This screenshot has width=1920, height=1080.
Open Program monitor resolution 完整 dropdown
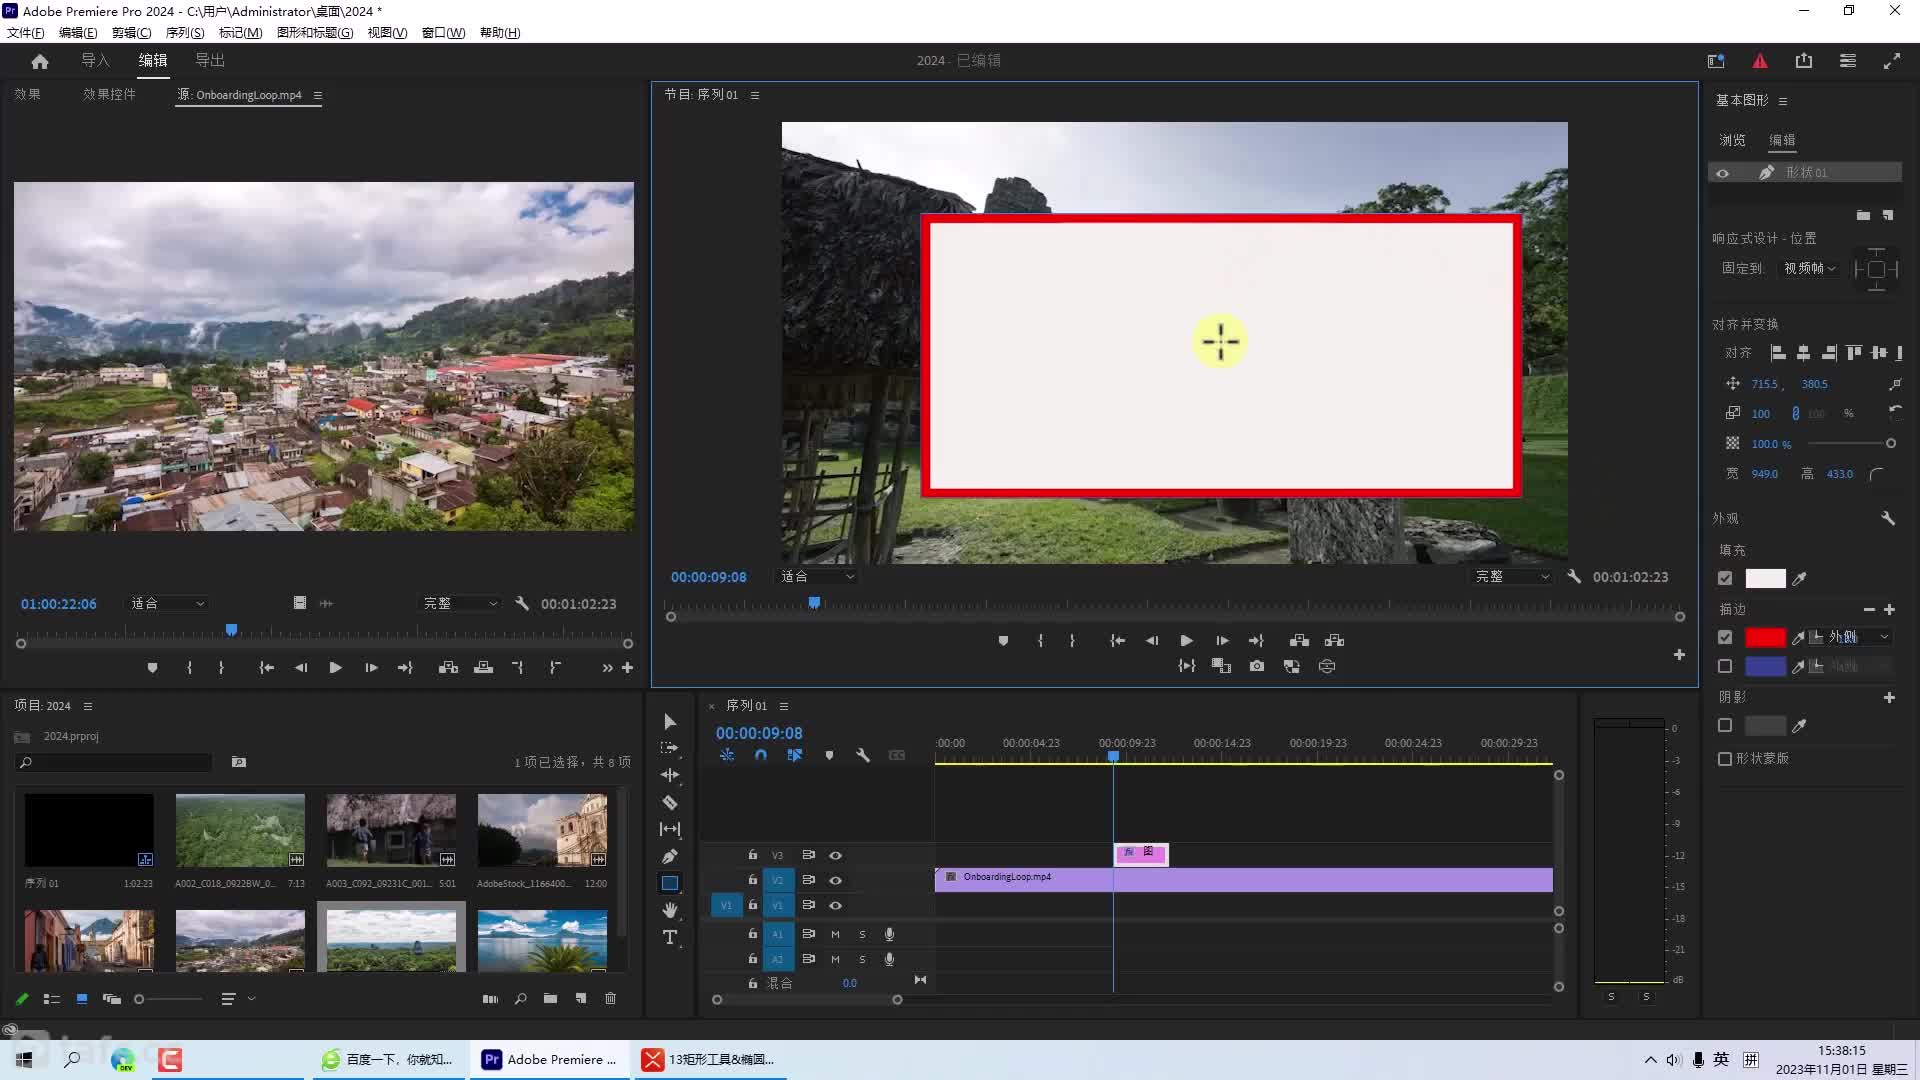[x=1512, y=577]
